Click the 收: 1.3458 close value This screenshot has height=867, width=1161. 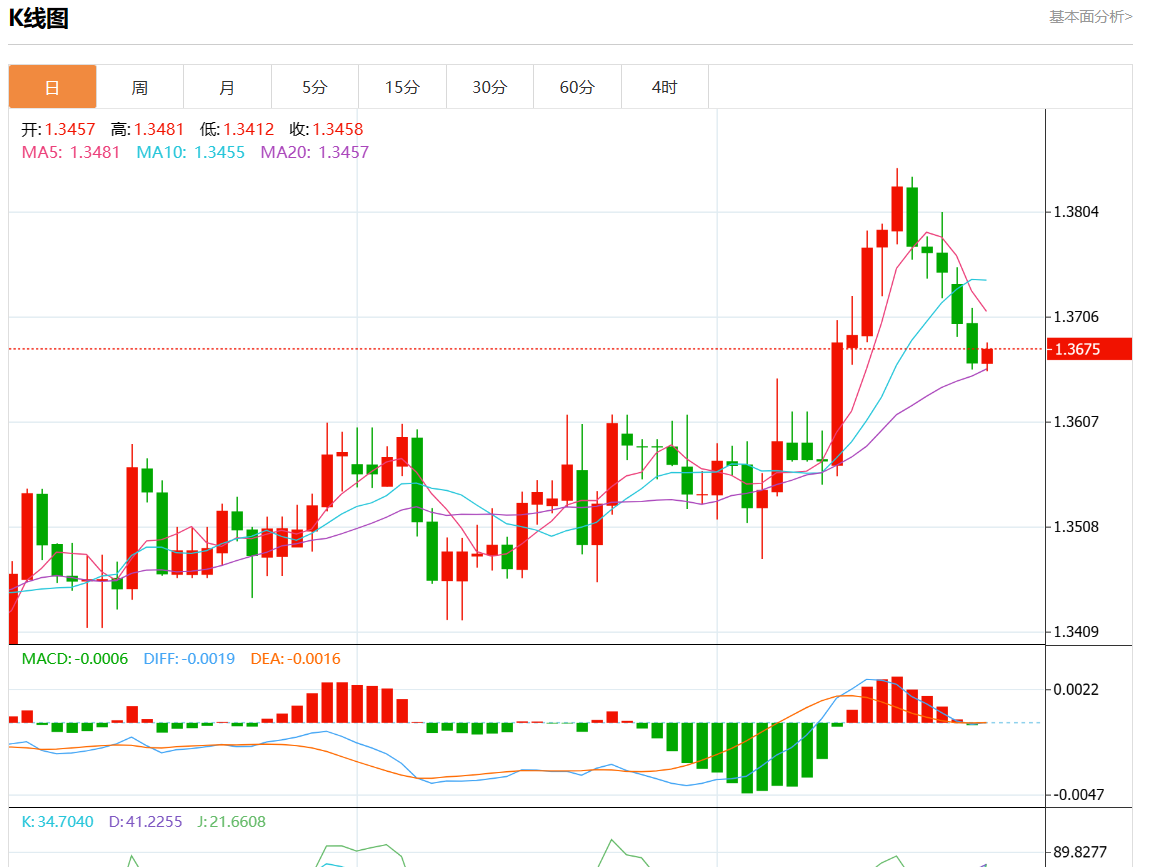coord(327,130)
